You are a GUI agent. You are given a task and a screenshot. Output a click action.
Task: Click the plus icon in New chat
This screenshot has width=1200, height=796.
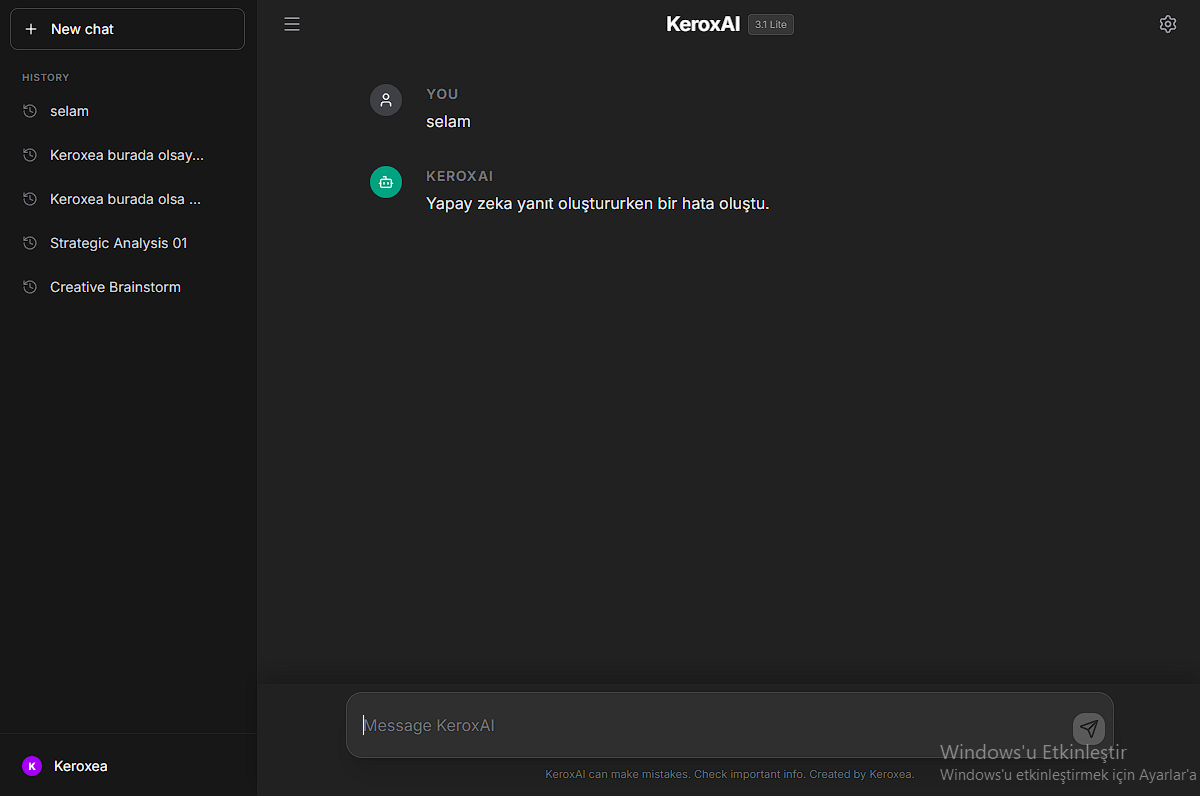31,29
